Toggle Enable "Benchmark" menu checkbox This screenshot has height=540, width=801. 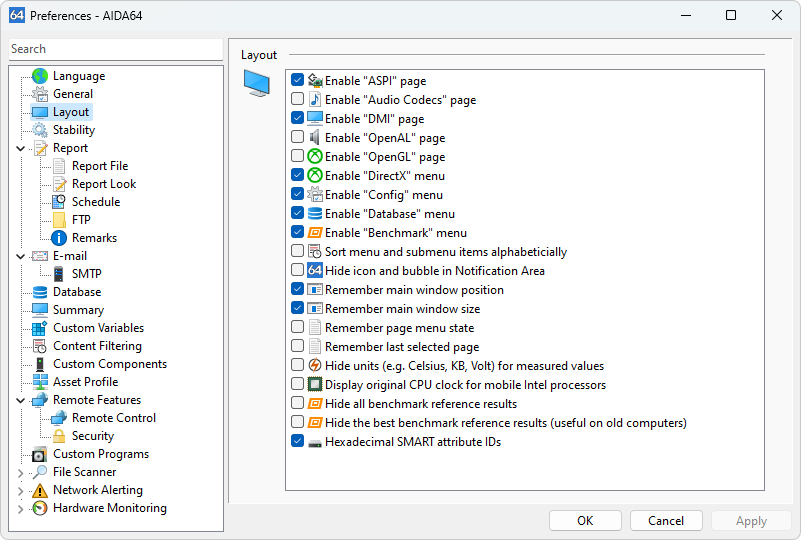tap(297, 232)
